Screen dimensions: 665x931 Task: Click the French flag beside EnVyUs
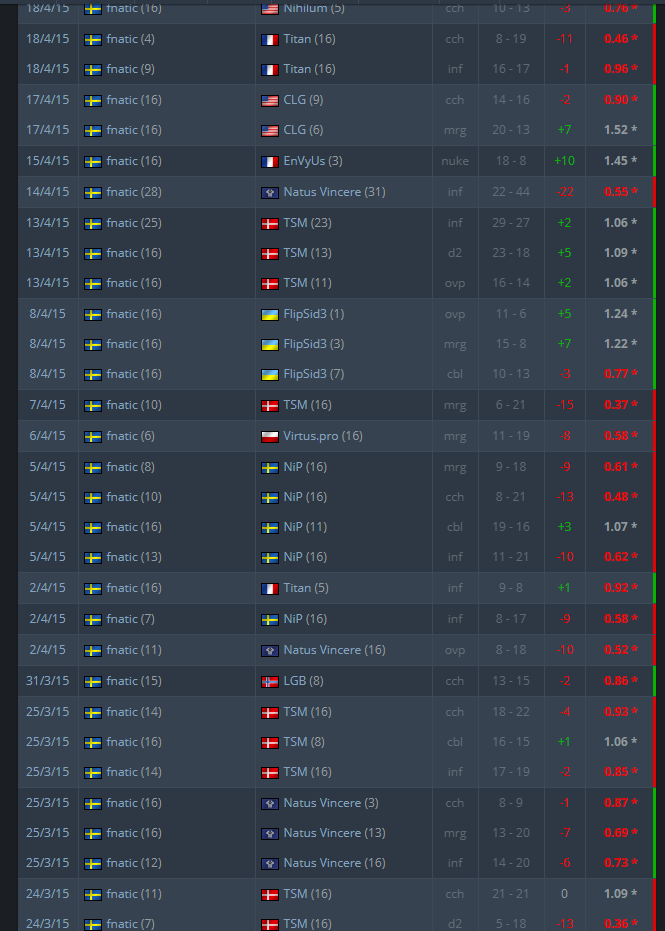[270, 162]
